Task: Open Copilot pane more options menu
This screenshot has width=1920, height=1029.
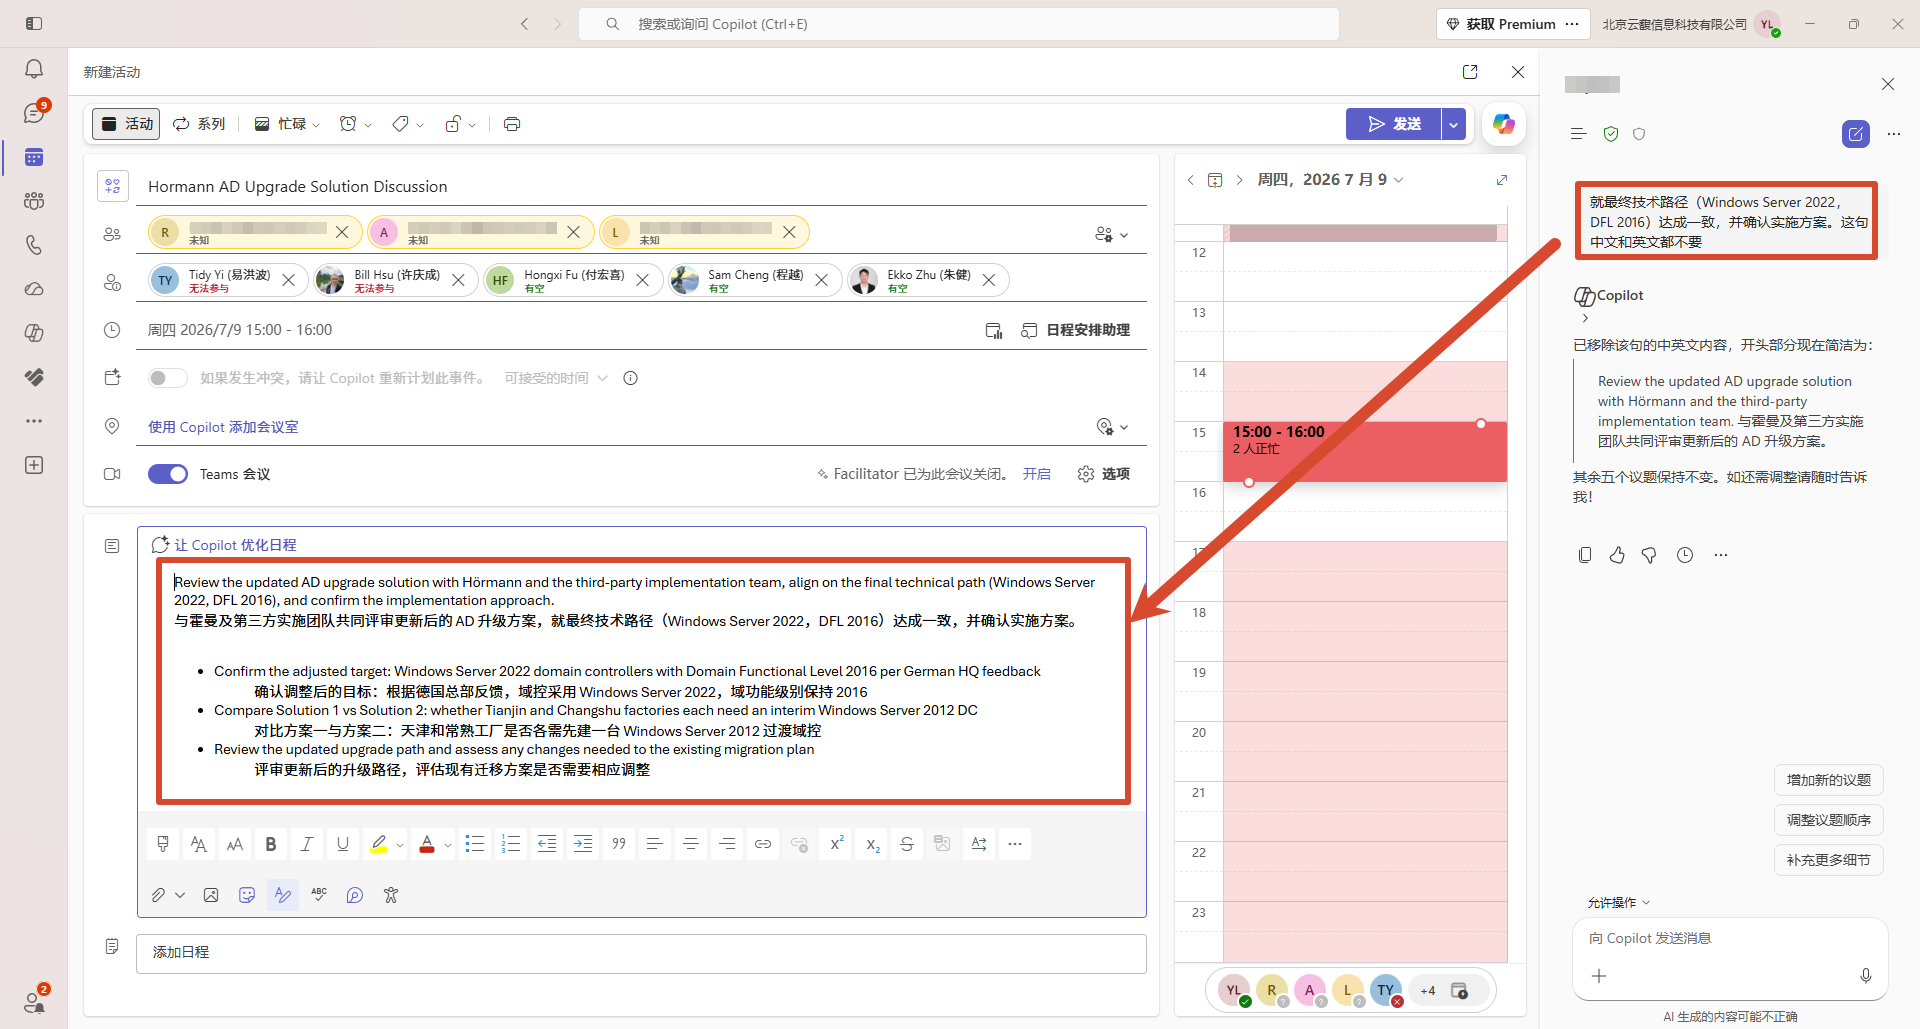Action: point(1894,134)
